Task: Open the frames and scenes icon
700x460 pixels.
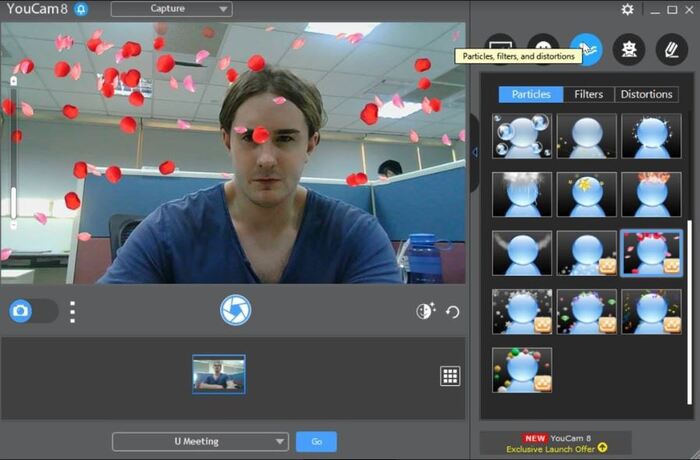Action: click(x=500, y=48)
